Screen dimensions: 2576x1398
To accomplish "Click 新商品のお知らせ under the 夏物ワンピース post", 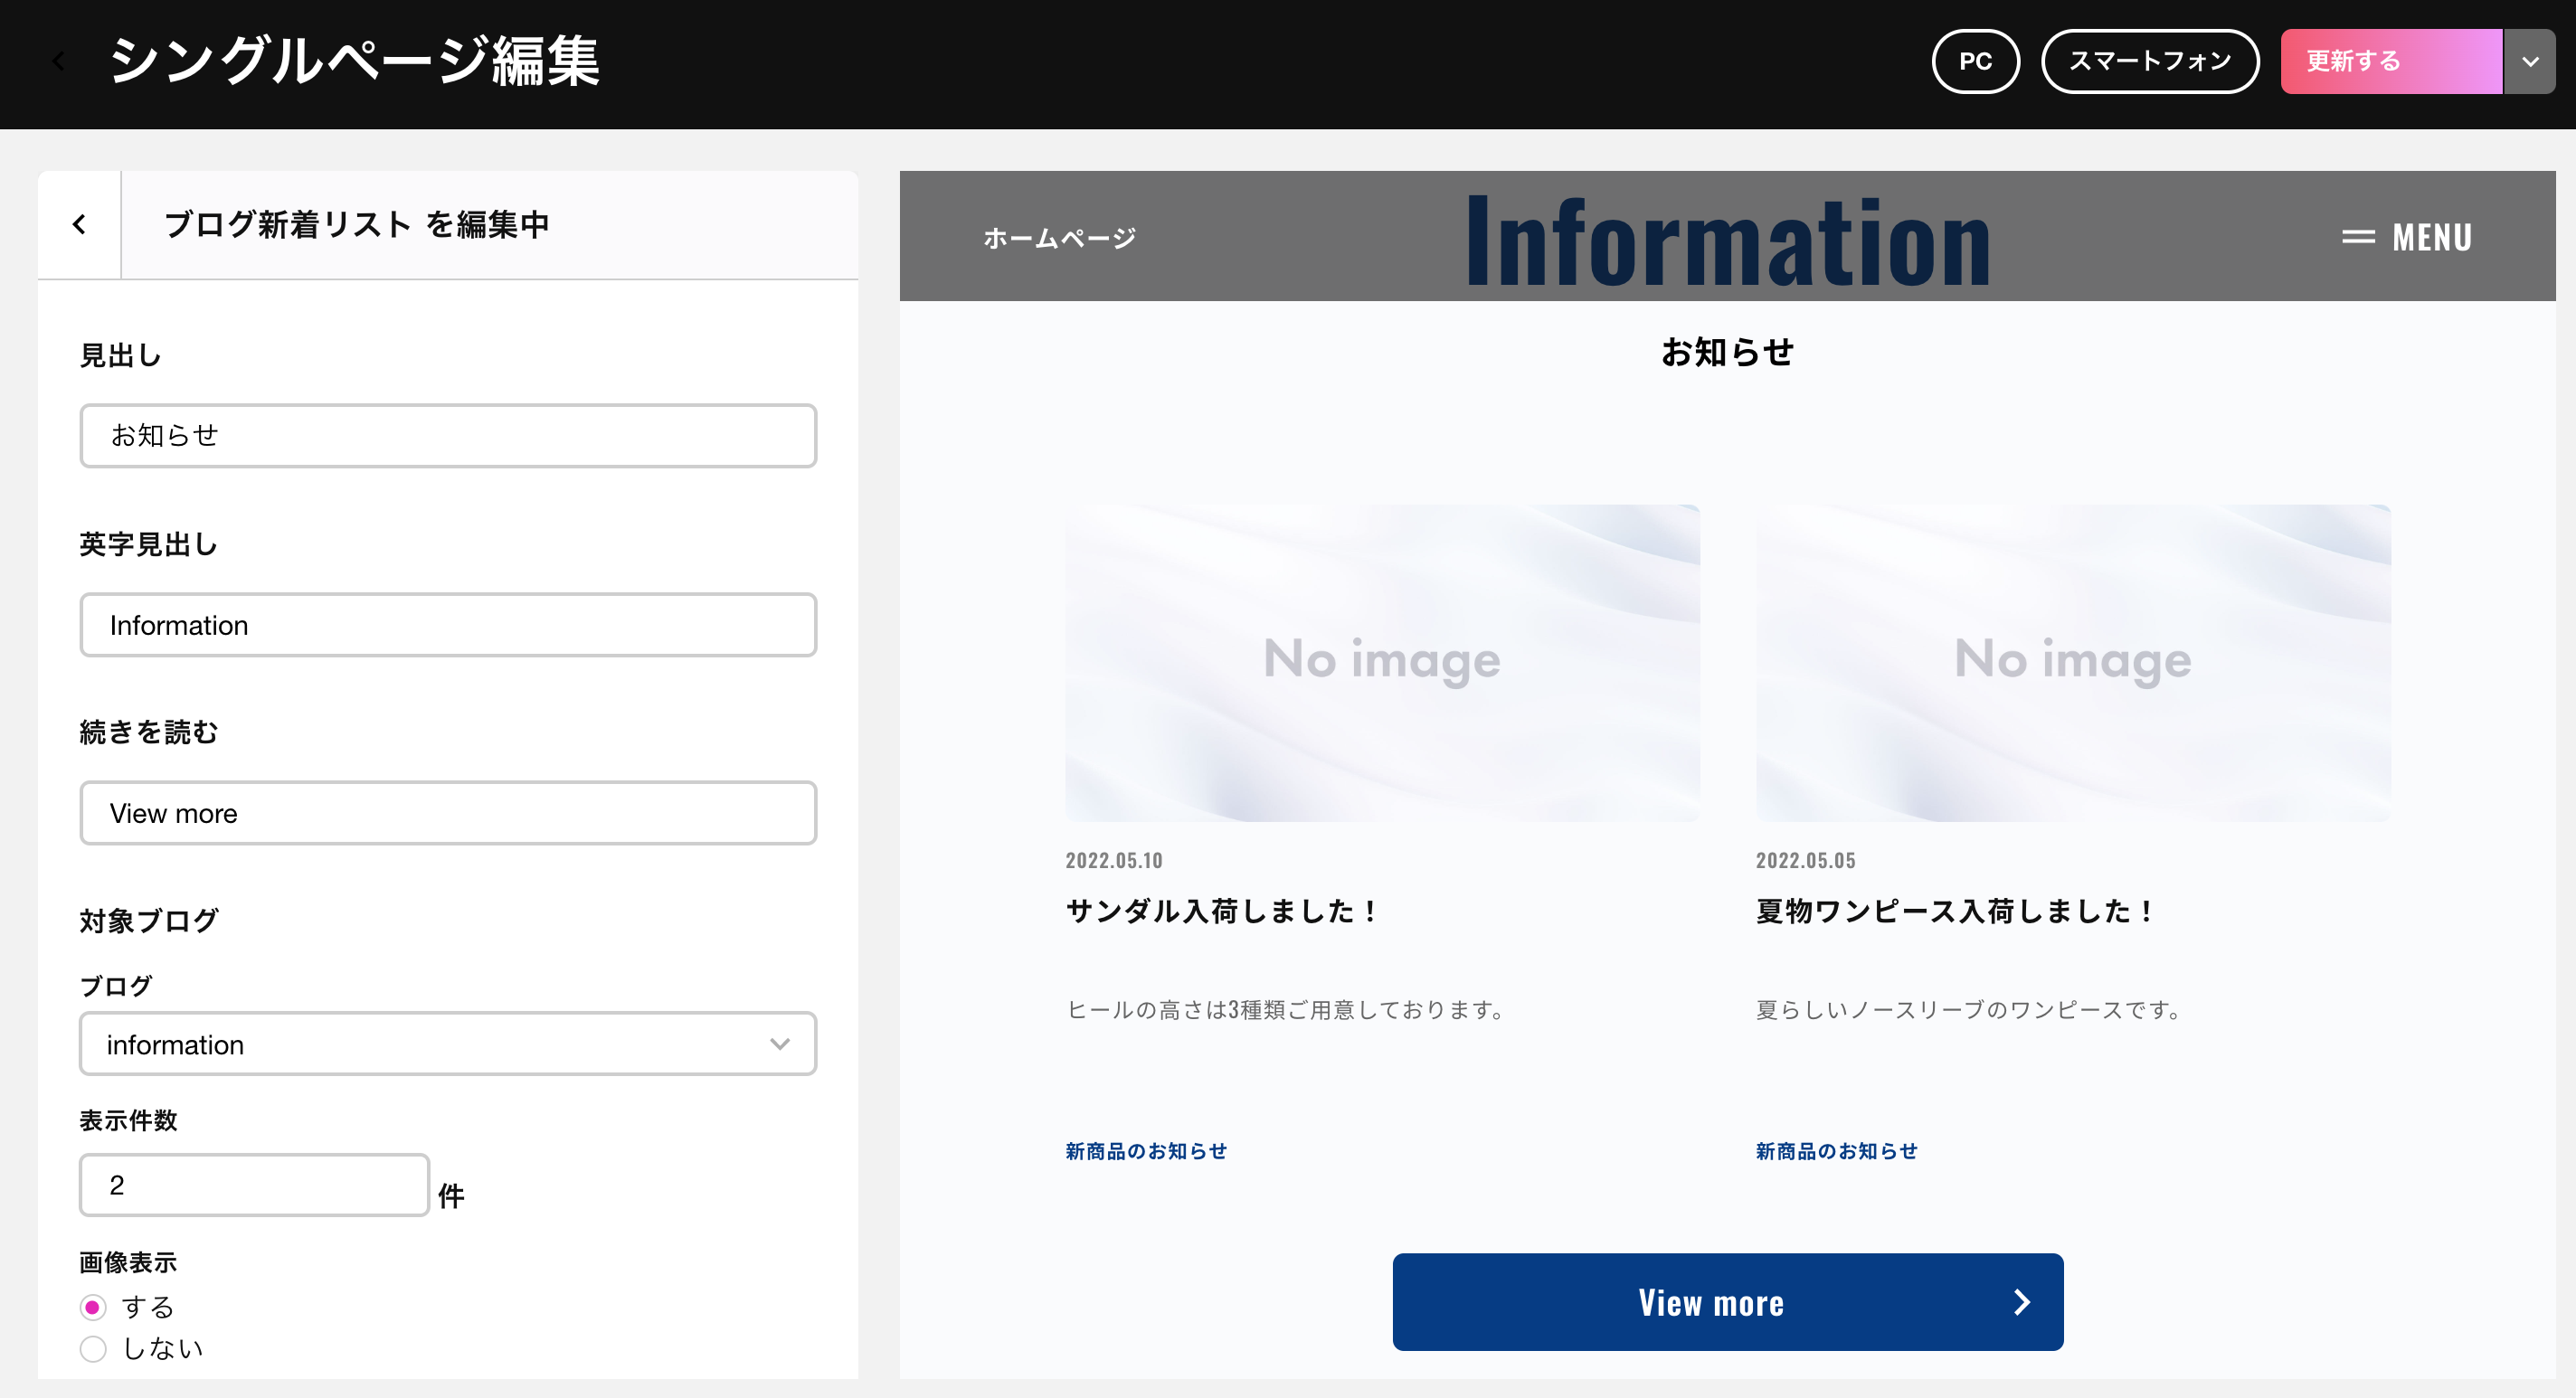I will (x=1837, y=1151).
